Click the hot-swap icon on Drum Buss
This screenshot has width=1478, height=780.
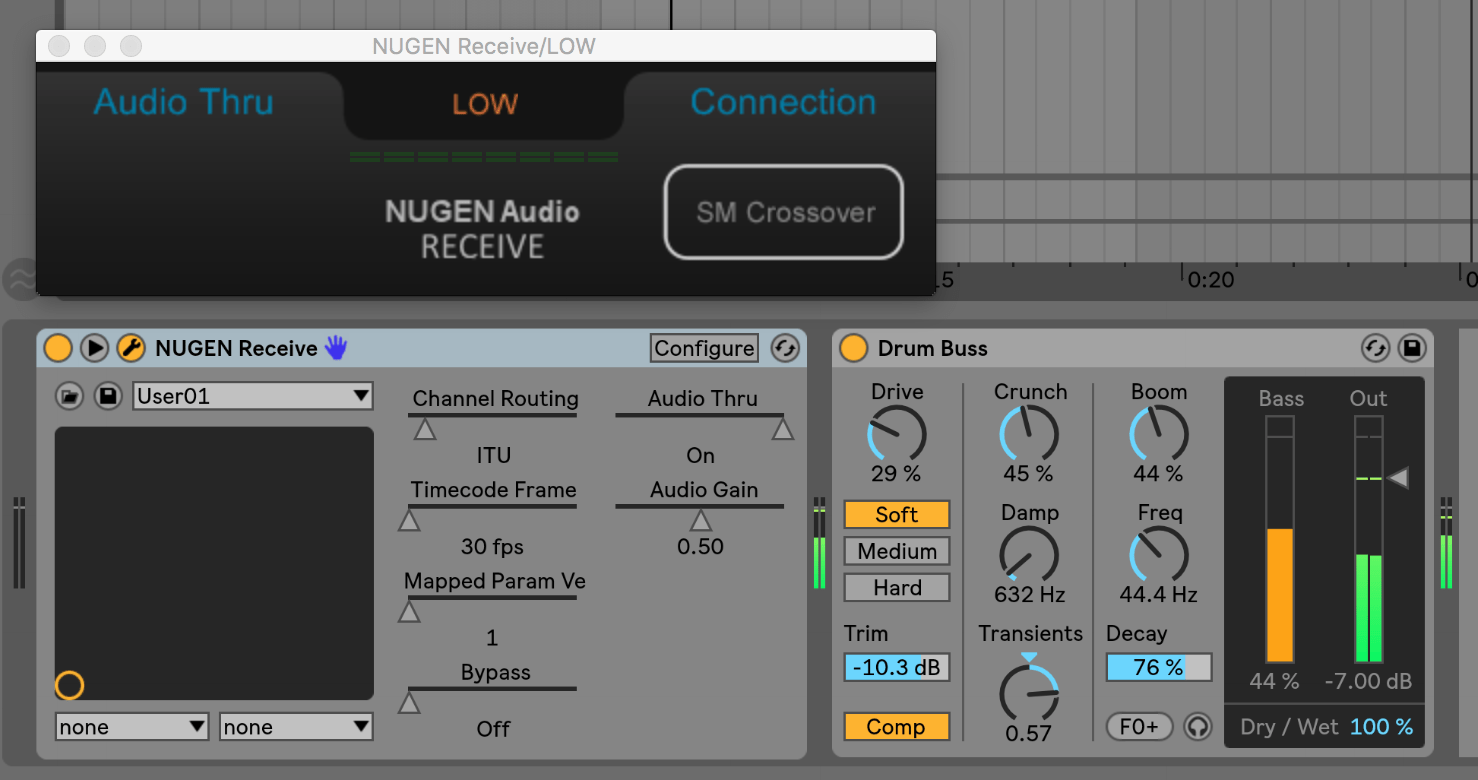(x=1376, y=348)
